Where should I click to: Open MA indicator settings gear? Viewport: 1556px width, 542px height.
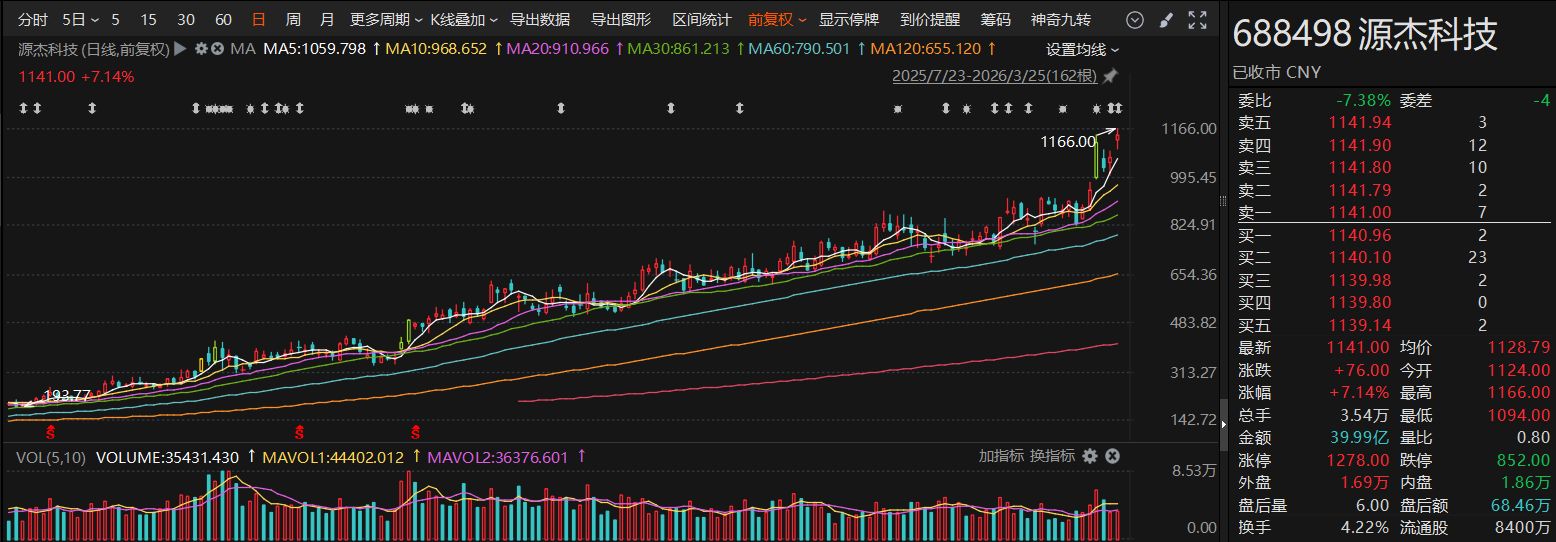coord(201,48)
